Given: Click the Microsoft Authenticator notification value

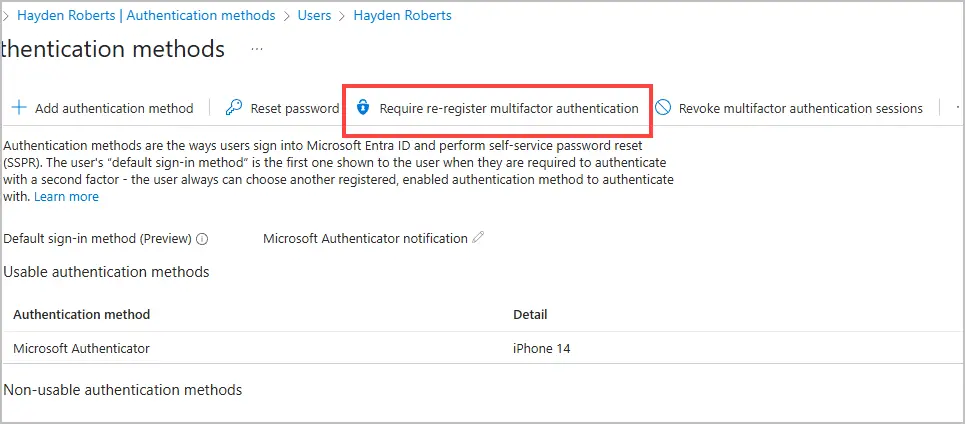Looking at the screenshot, I should [365, 239].
